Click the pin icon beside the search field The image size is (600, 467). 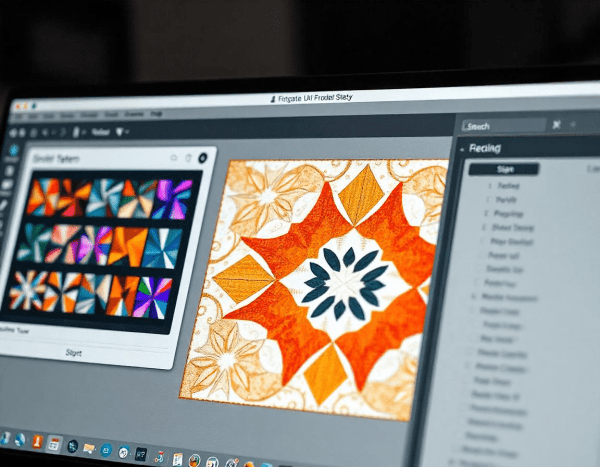coord(556,124)
